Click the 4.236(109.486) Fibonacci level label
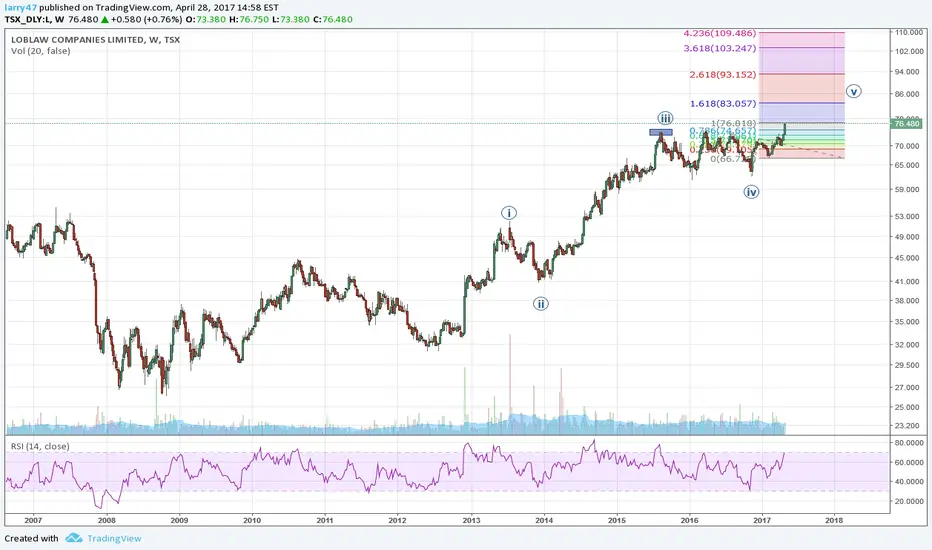Viewport: 932px width, 550px height. click(720, 33)
